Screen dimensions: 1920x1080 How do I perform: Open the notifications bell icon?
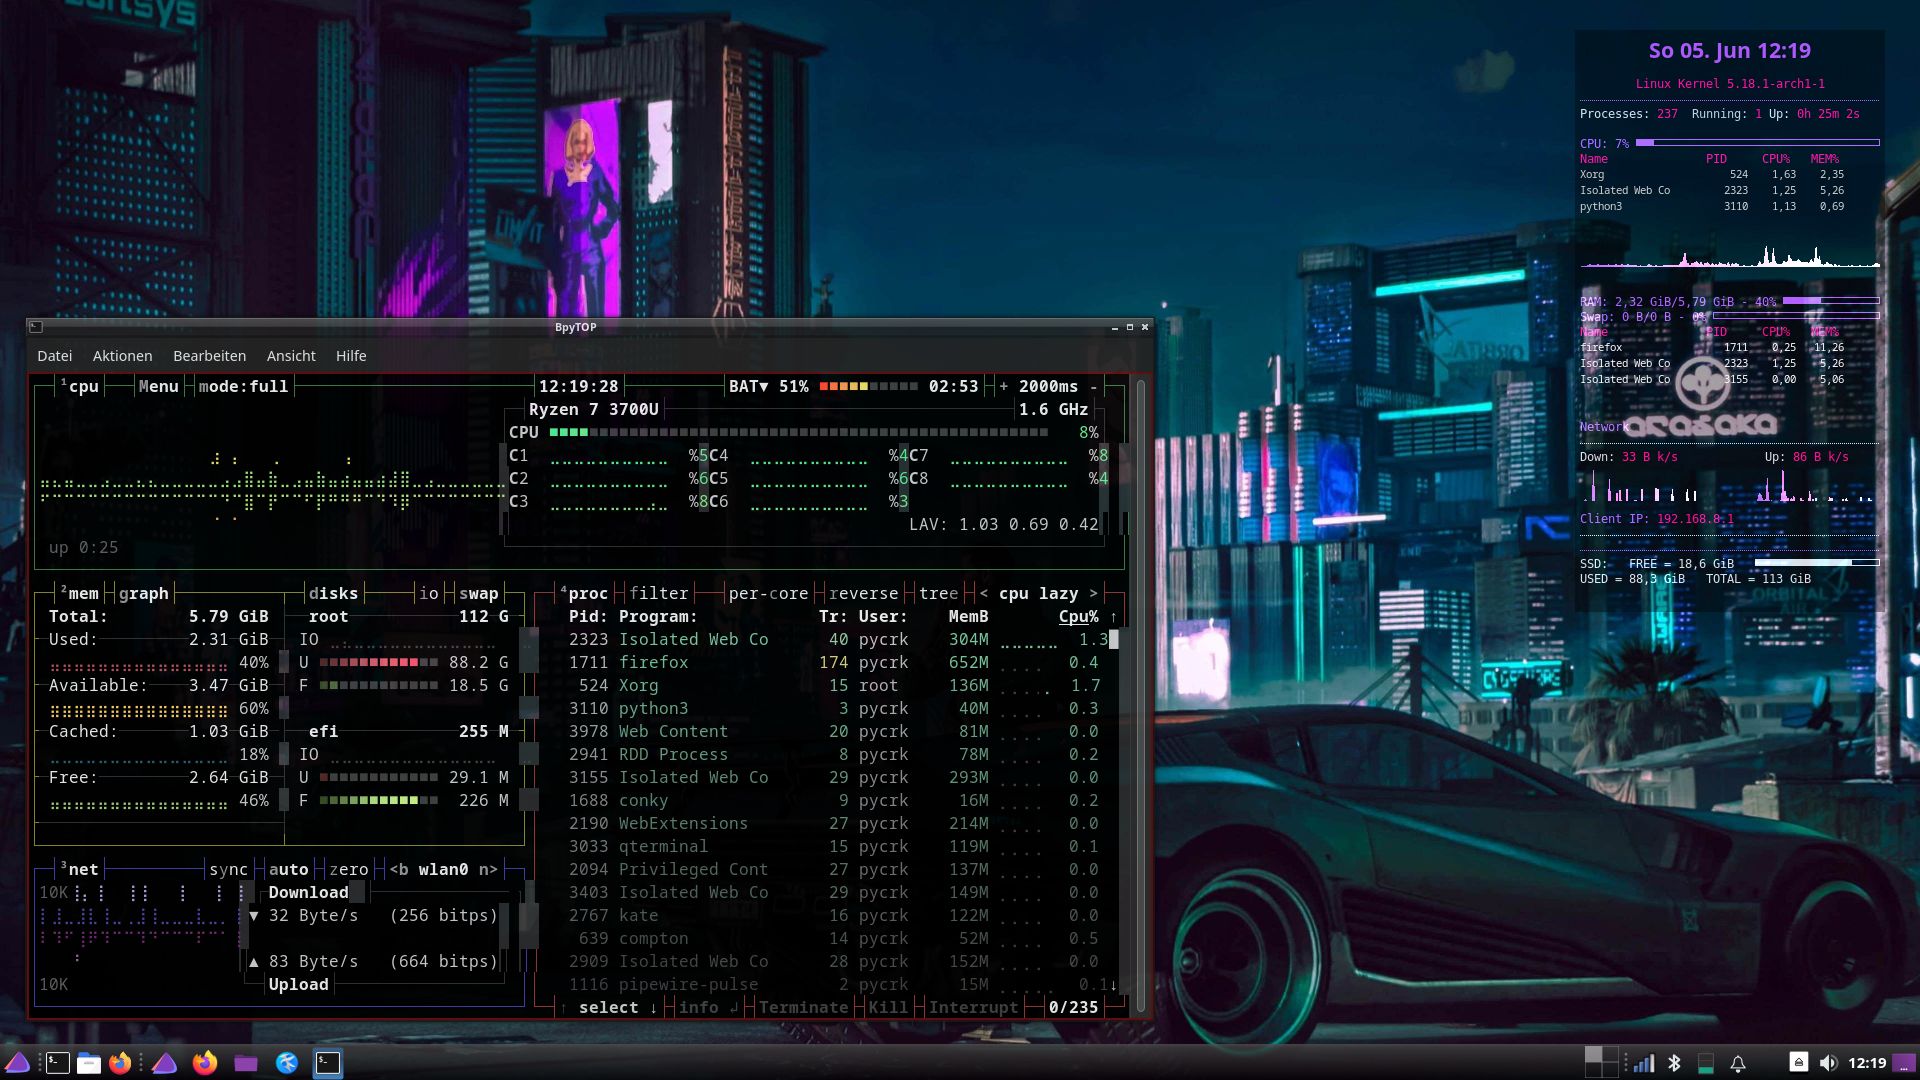click(x=1738, y=1063)
